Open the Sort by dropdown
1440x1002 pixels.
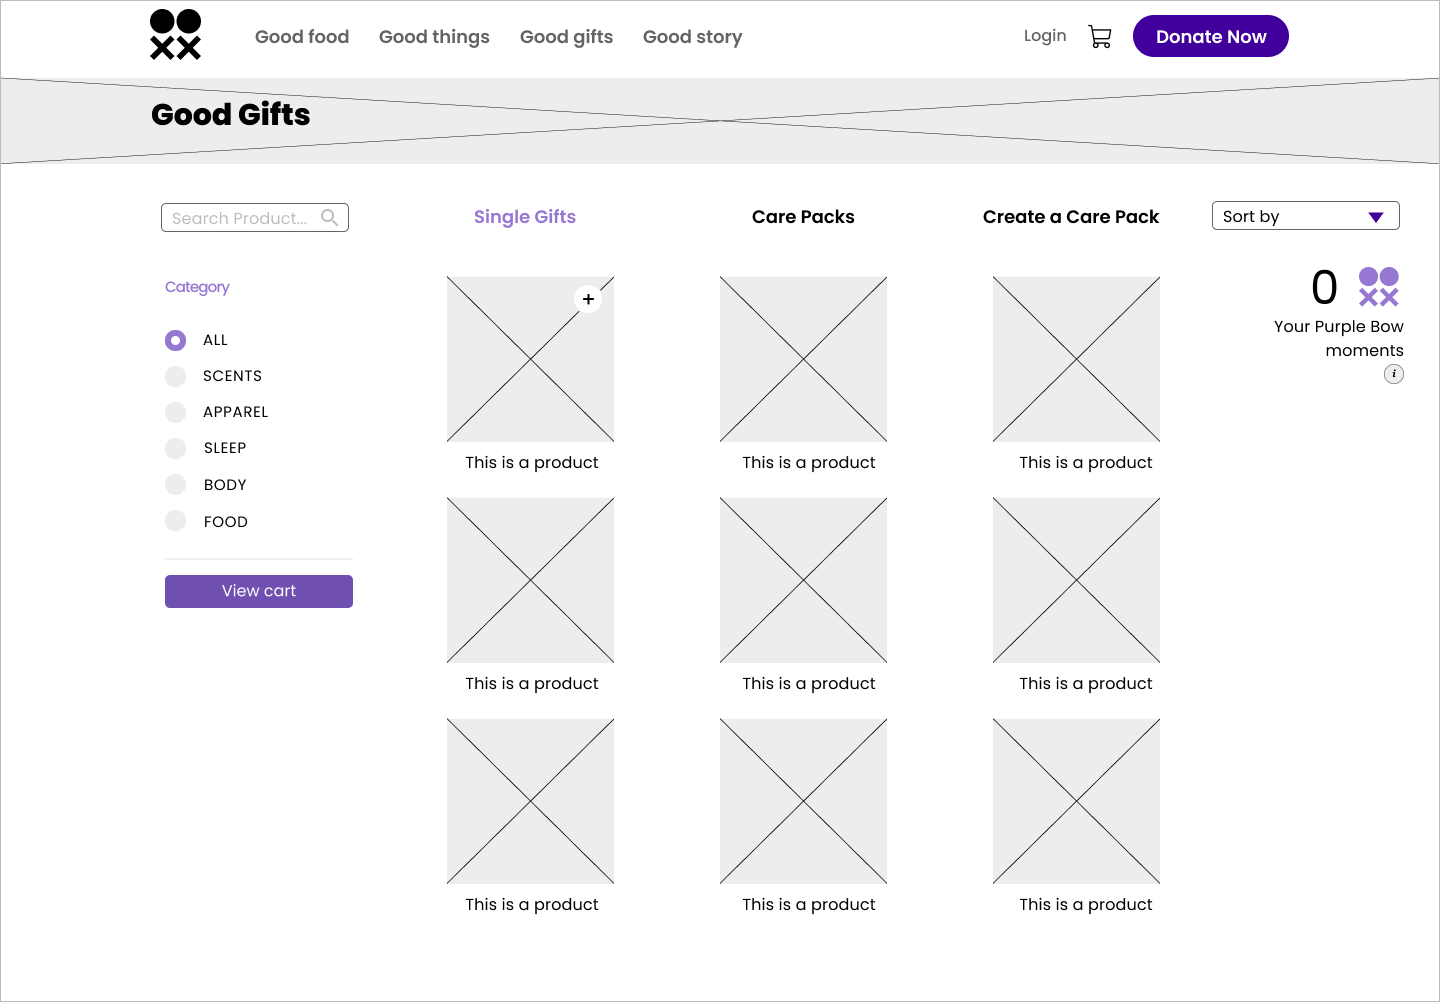(1290, 216)
